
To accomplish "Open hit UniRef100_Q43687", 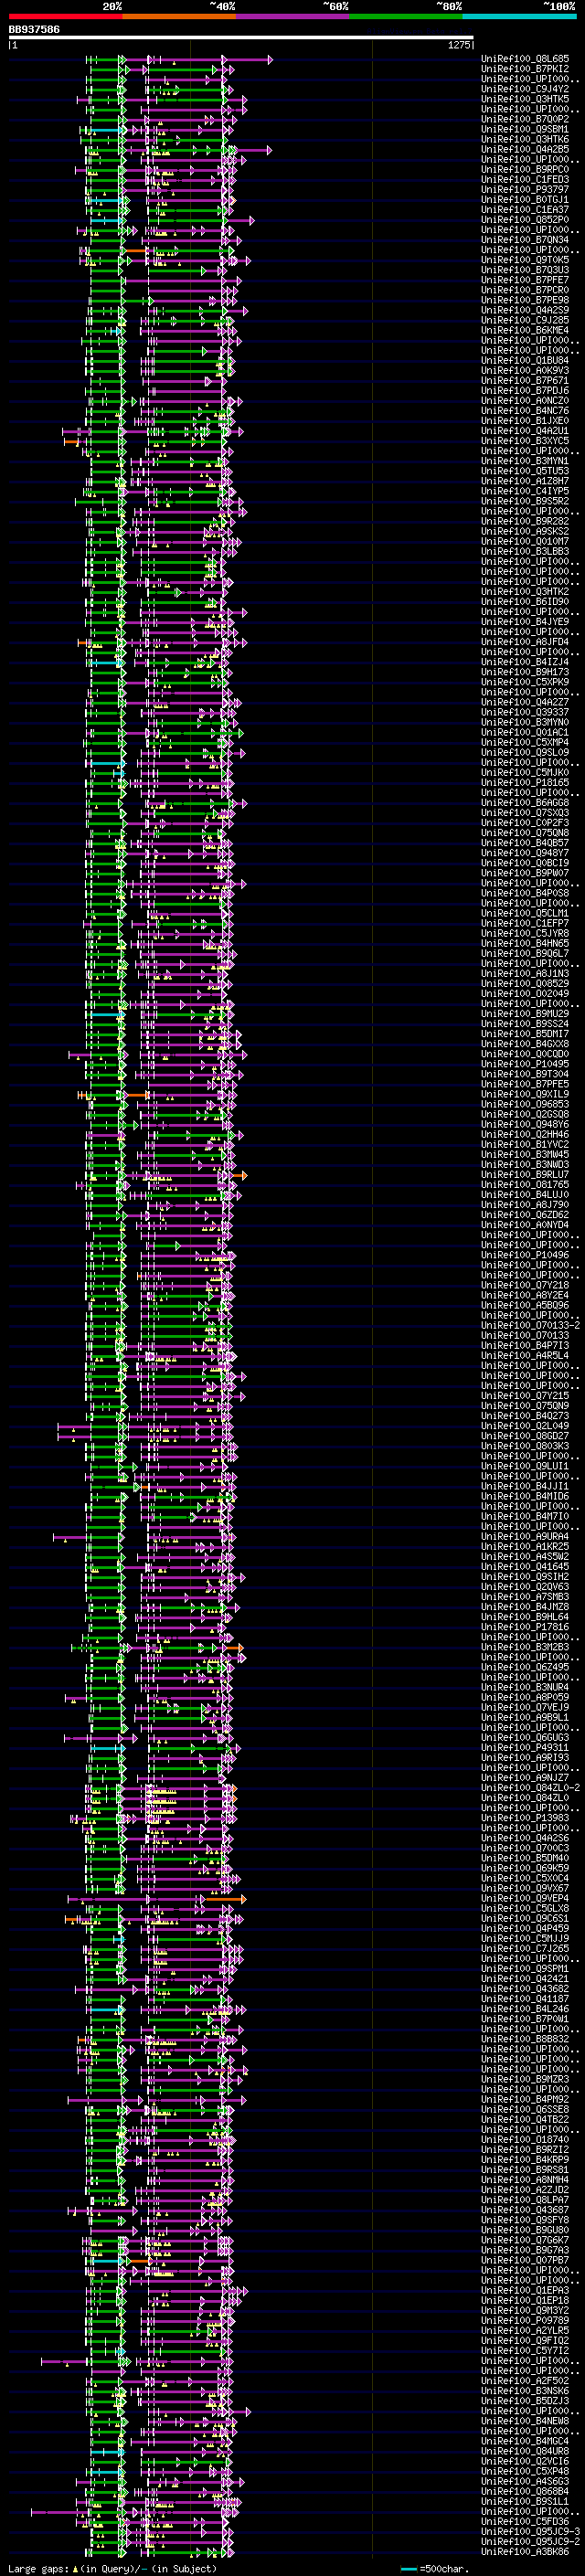I will coord(525,2209).
